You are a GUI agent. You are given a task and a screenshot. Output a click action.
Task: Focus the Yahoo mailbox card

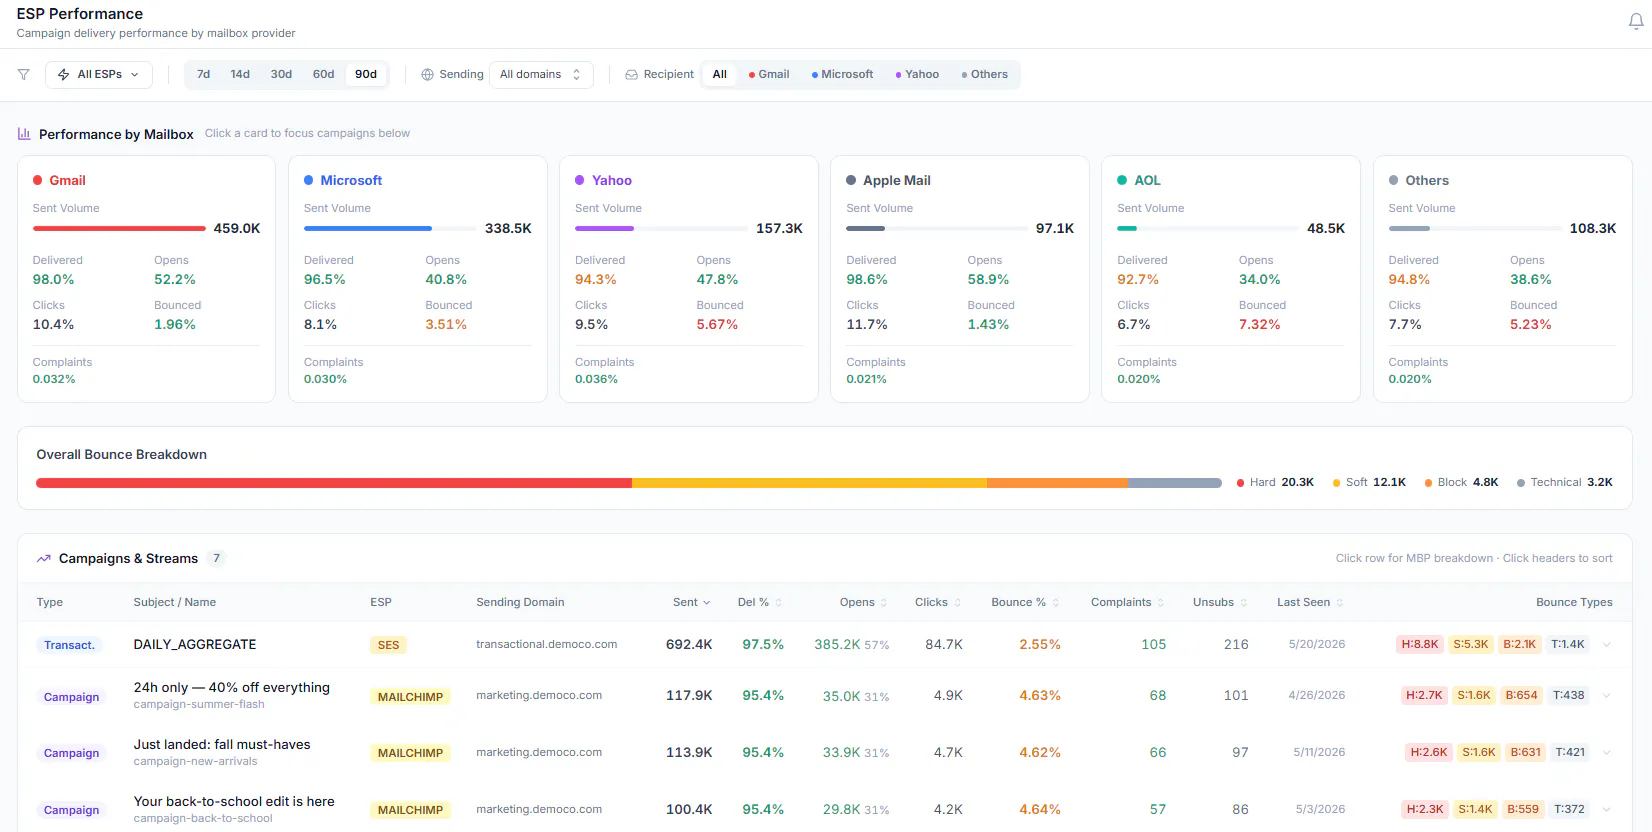pyautogui.click(x=689, y=279)
